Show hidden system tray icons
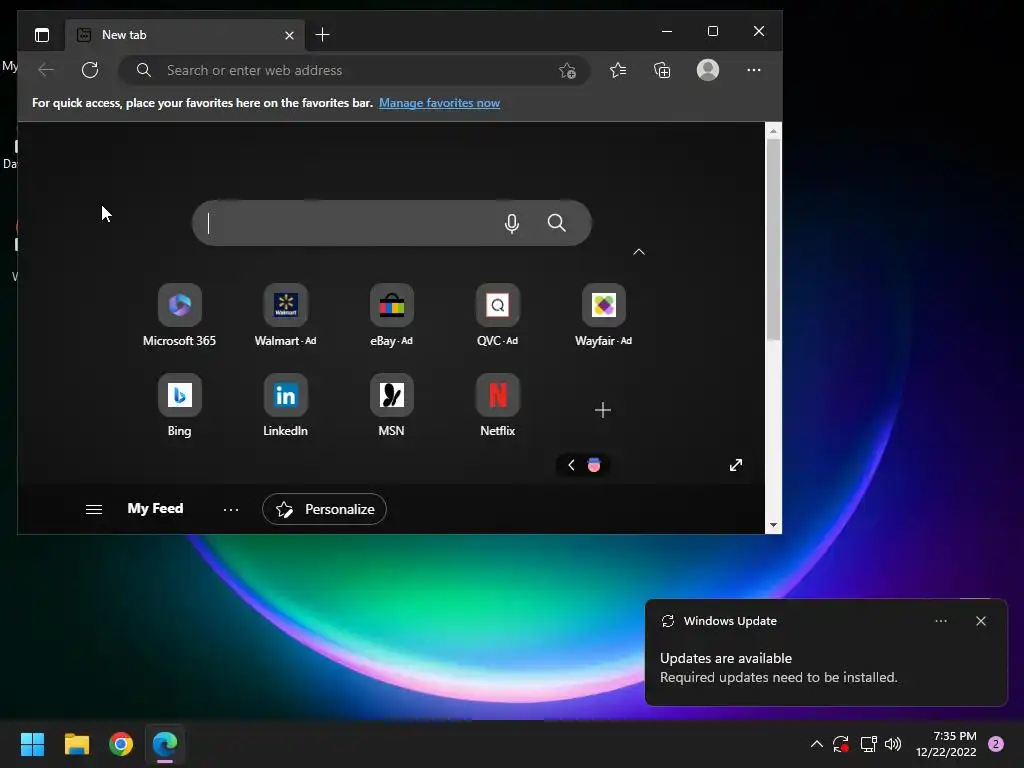The height and width of the screenshot is (768, 1024). point(816,744)
